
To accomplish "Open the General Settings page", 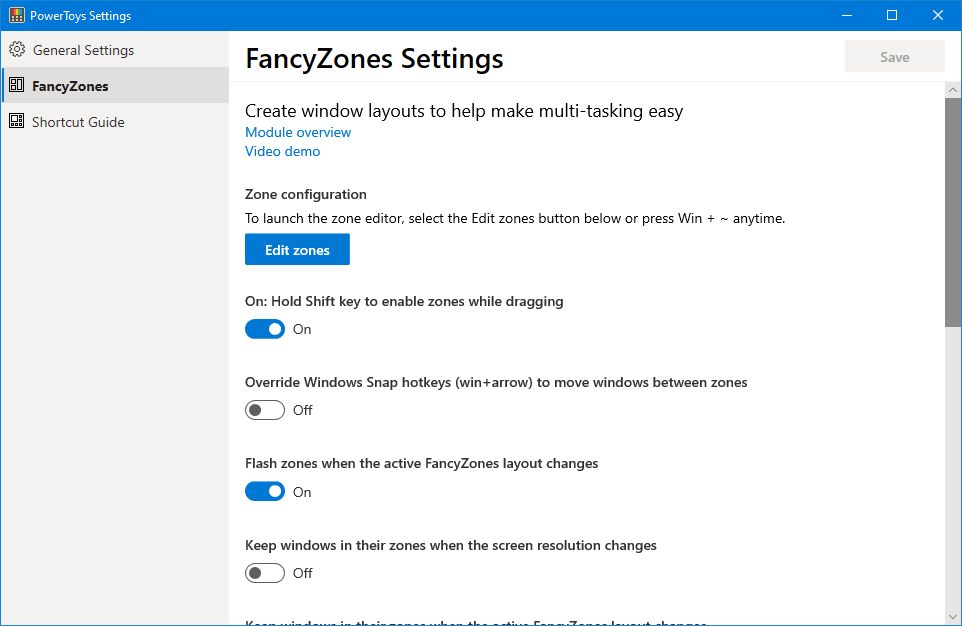I will click(83, 50).
